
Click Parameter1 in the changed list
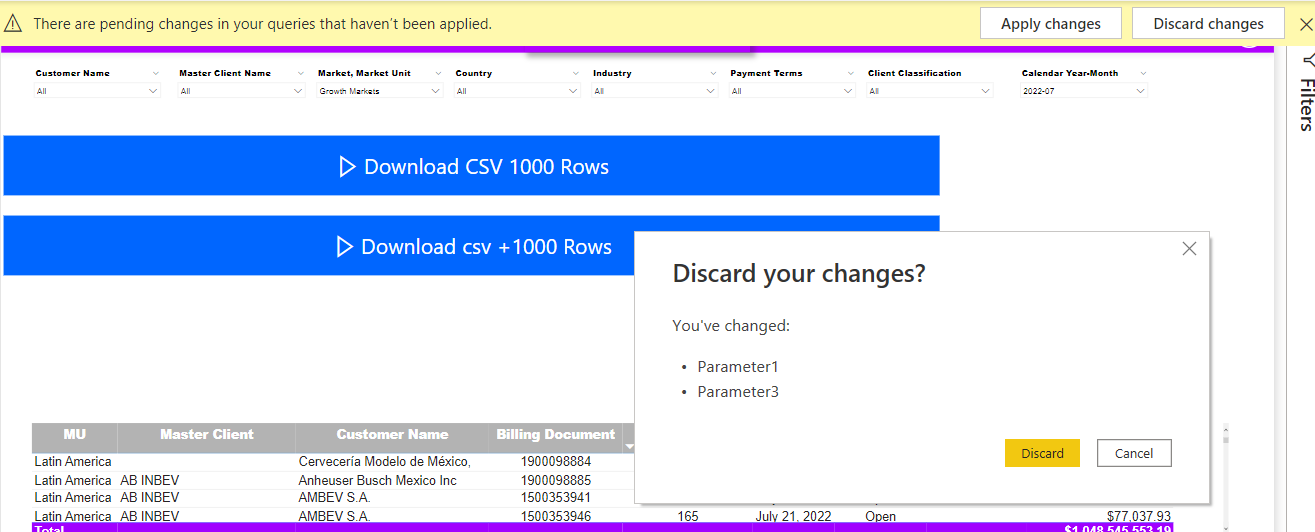click(738, 367)
